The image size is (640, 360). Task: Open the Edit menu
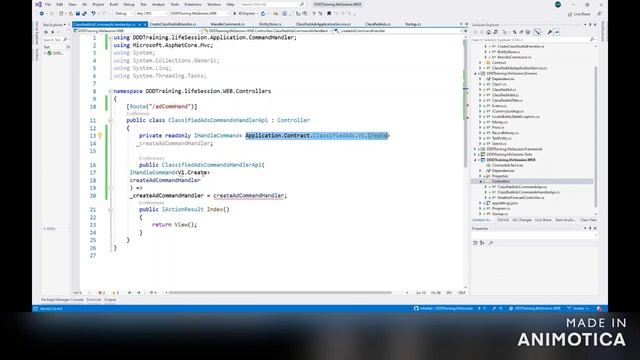tap(60, 4)
